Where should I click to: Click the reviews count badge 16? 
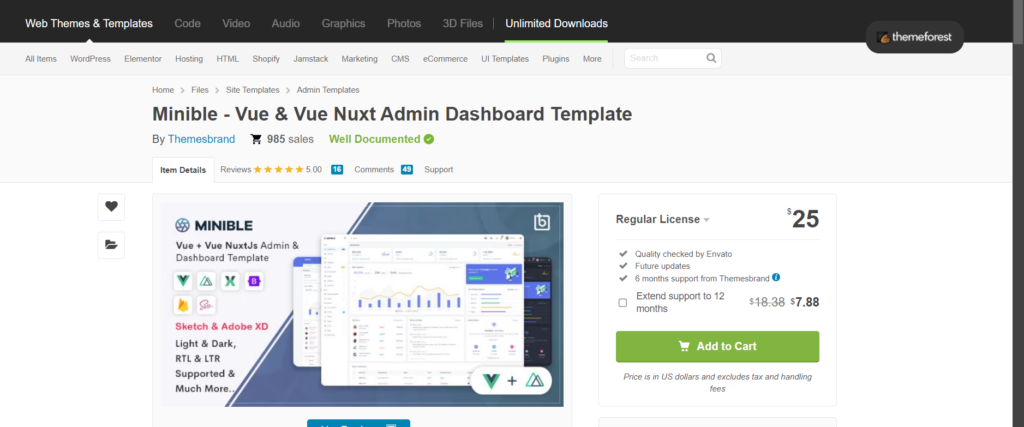point(337,170)
